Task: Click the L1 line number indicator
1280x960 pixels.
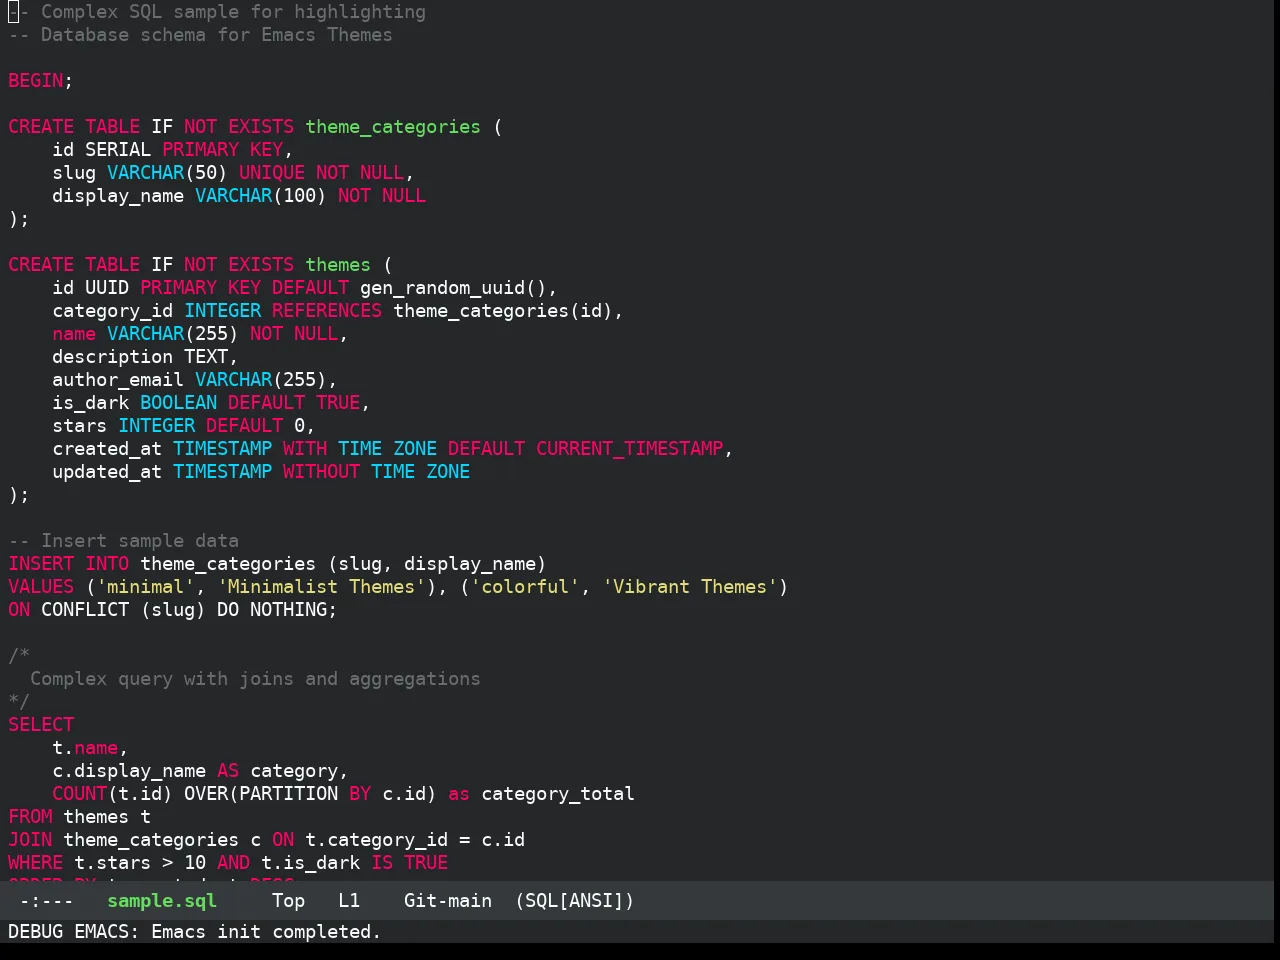Action: tap(348, 901)
